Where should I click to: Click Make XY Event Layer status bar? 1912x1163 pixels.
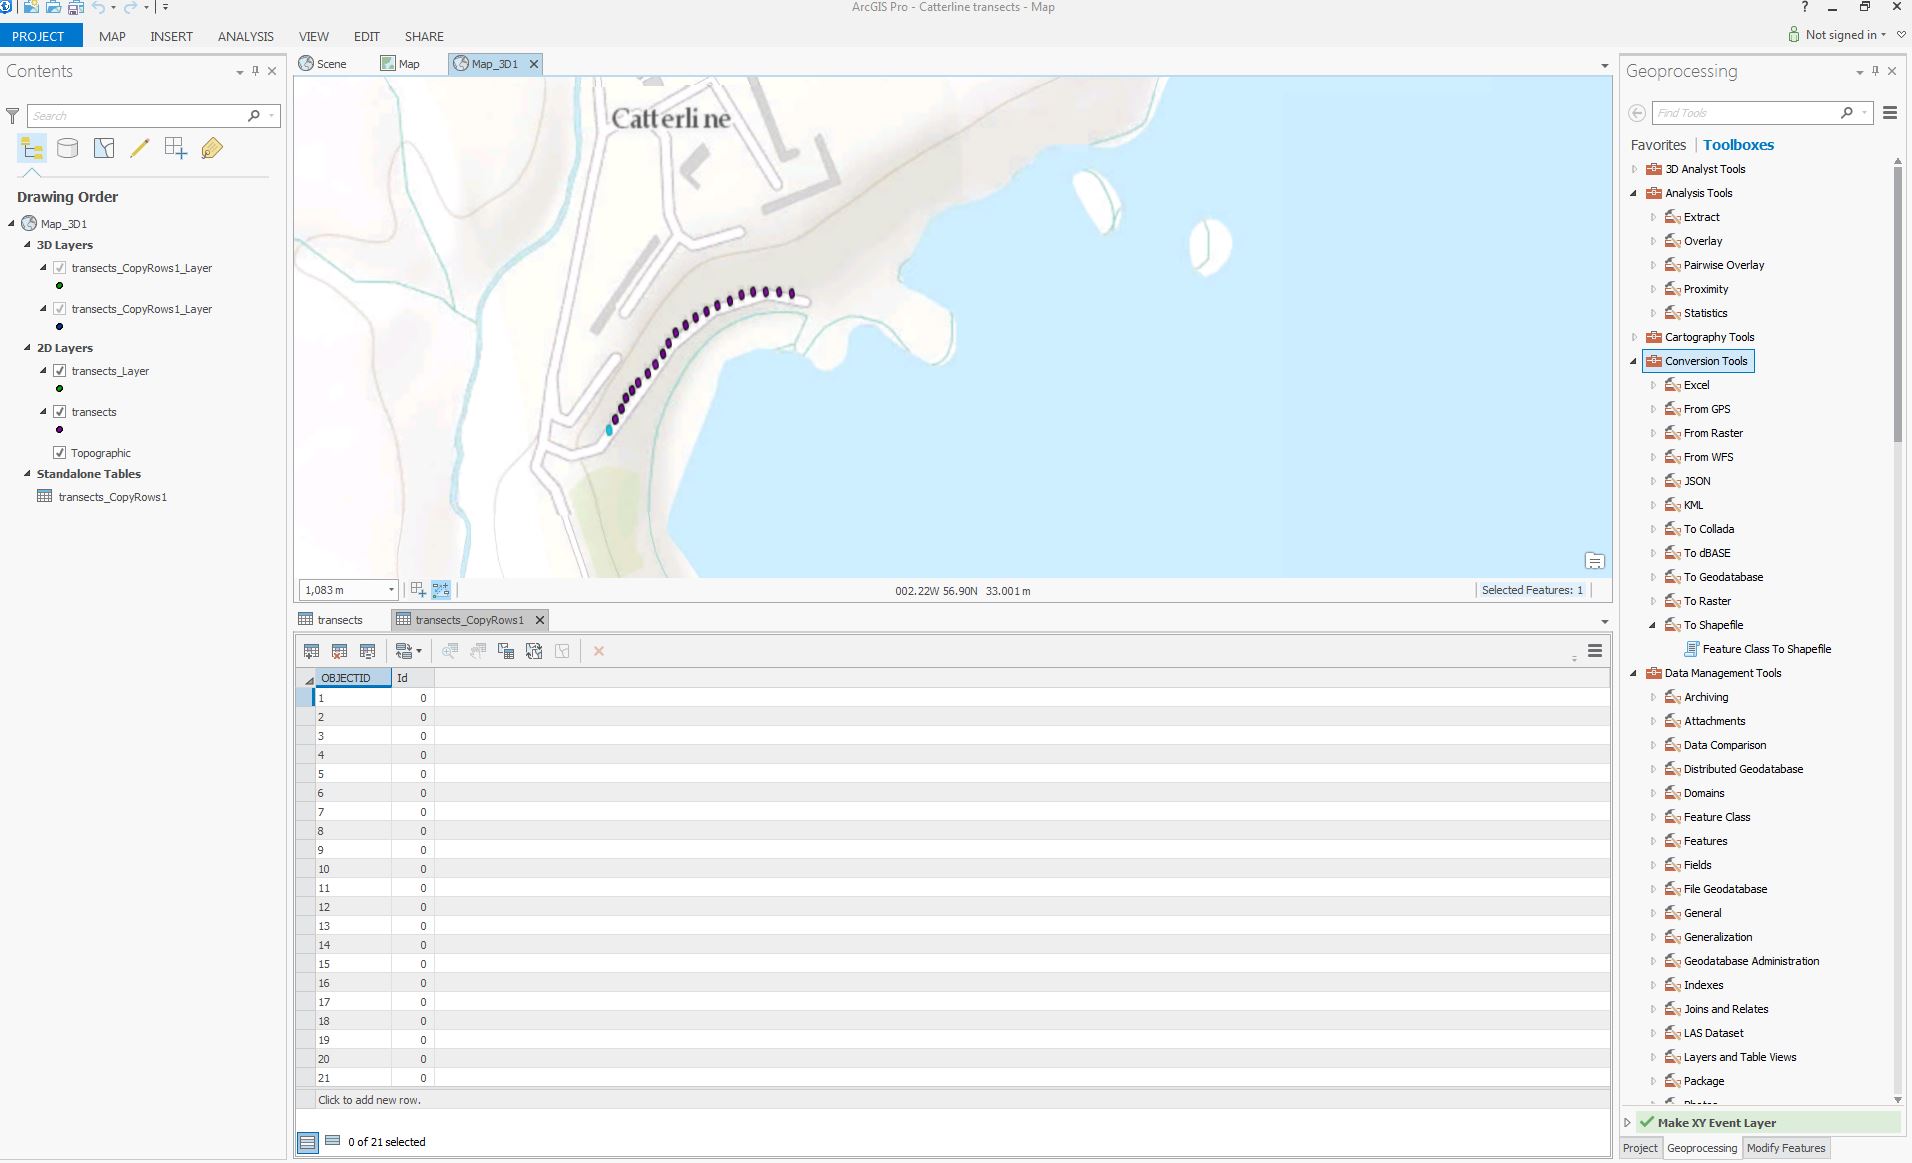1767,1122
